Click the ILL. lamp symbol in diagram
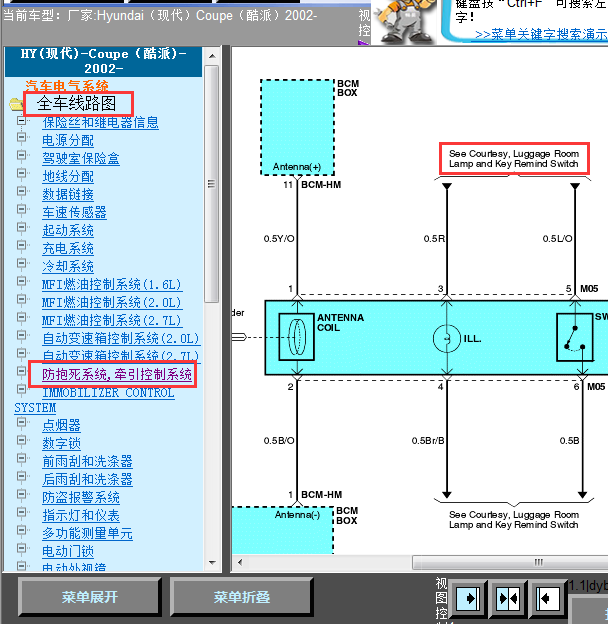This screenshot has width=608, height=624. pos(447,339)
